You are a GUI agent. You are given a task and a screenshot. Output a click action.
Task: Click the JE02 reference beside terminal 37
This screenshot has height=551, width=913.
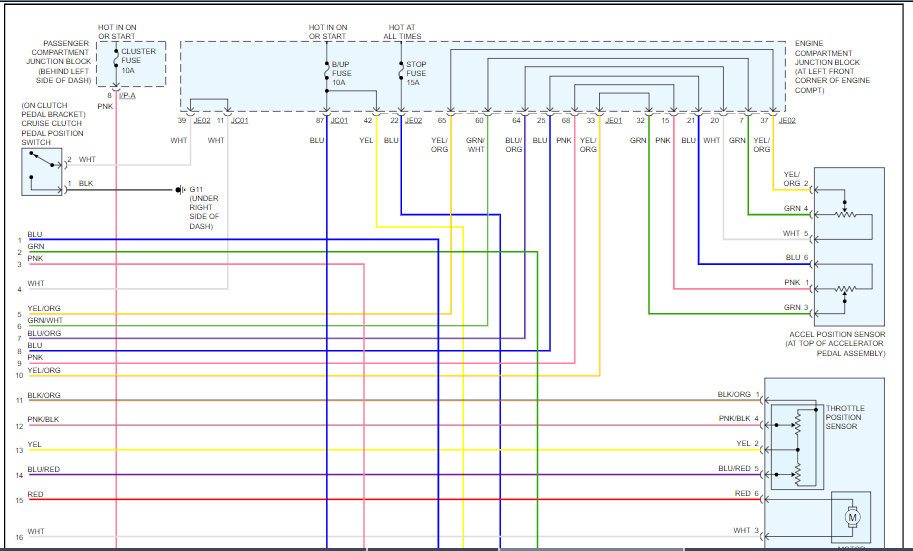click(787, 121)
